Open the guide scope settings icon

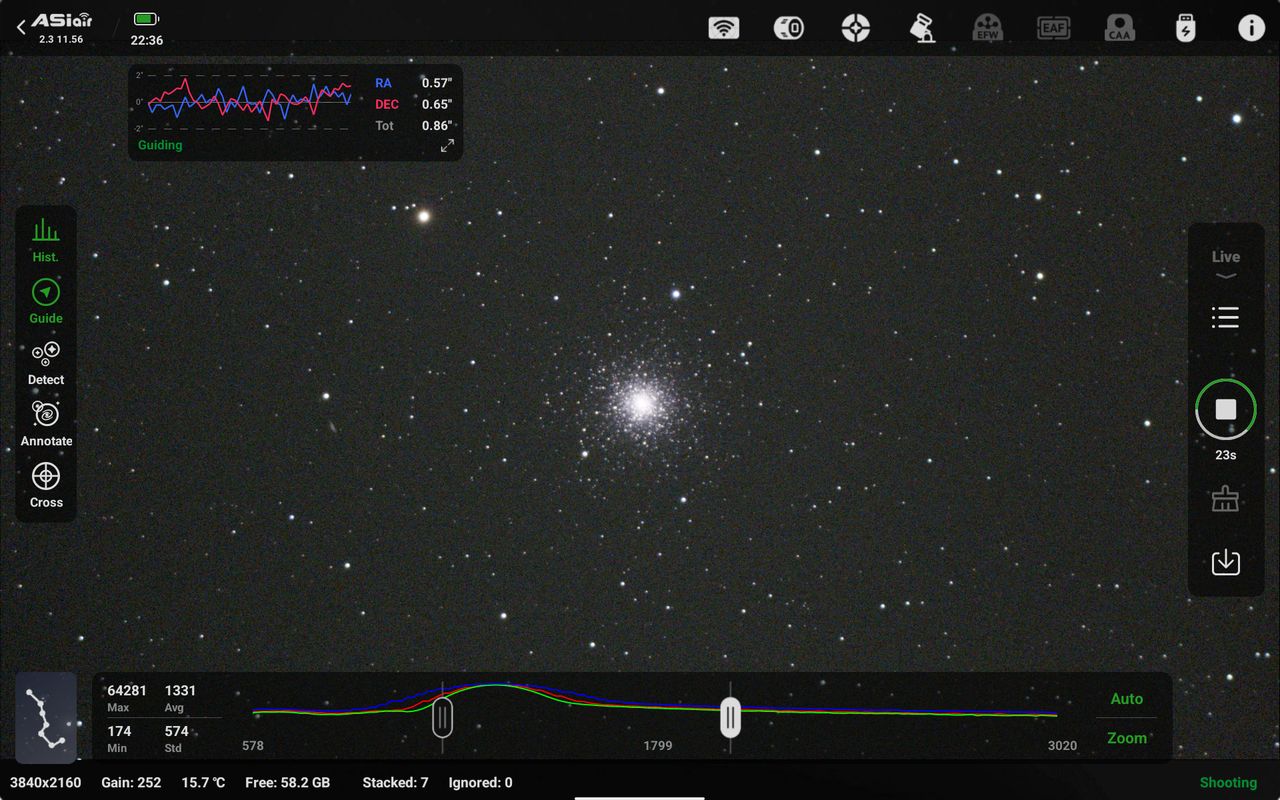pos(855,28)
